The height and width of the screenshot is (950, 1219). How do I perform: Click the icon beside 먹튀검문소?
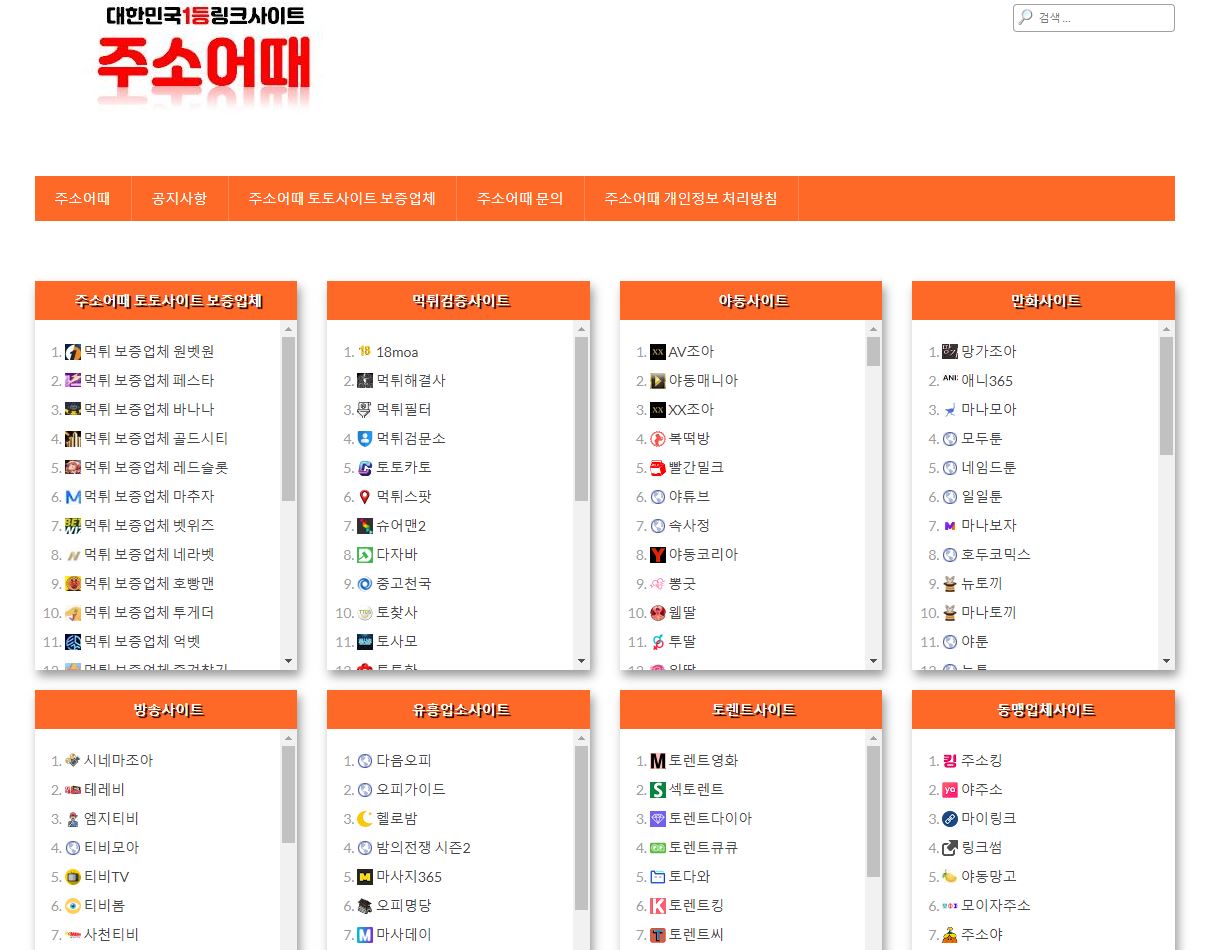365,439
